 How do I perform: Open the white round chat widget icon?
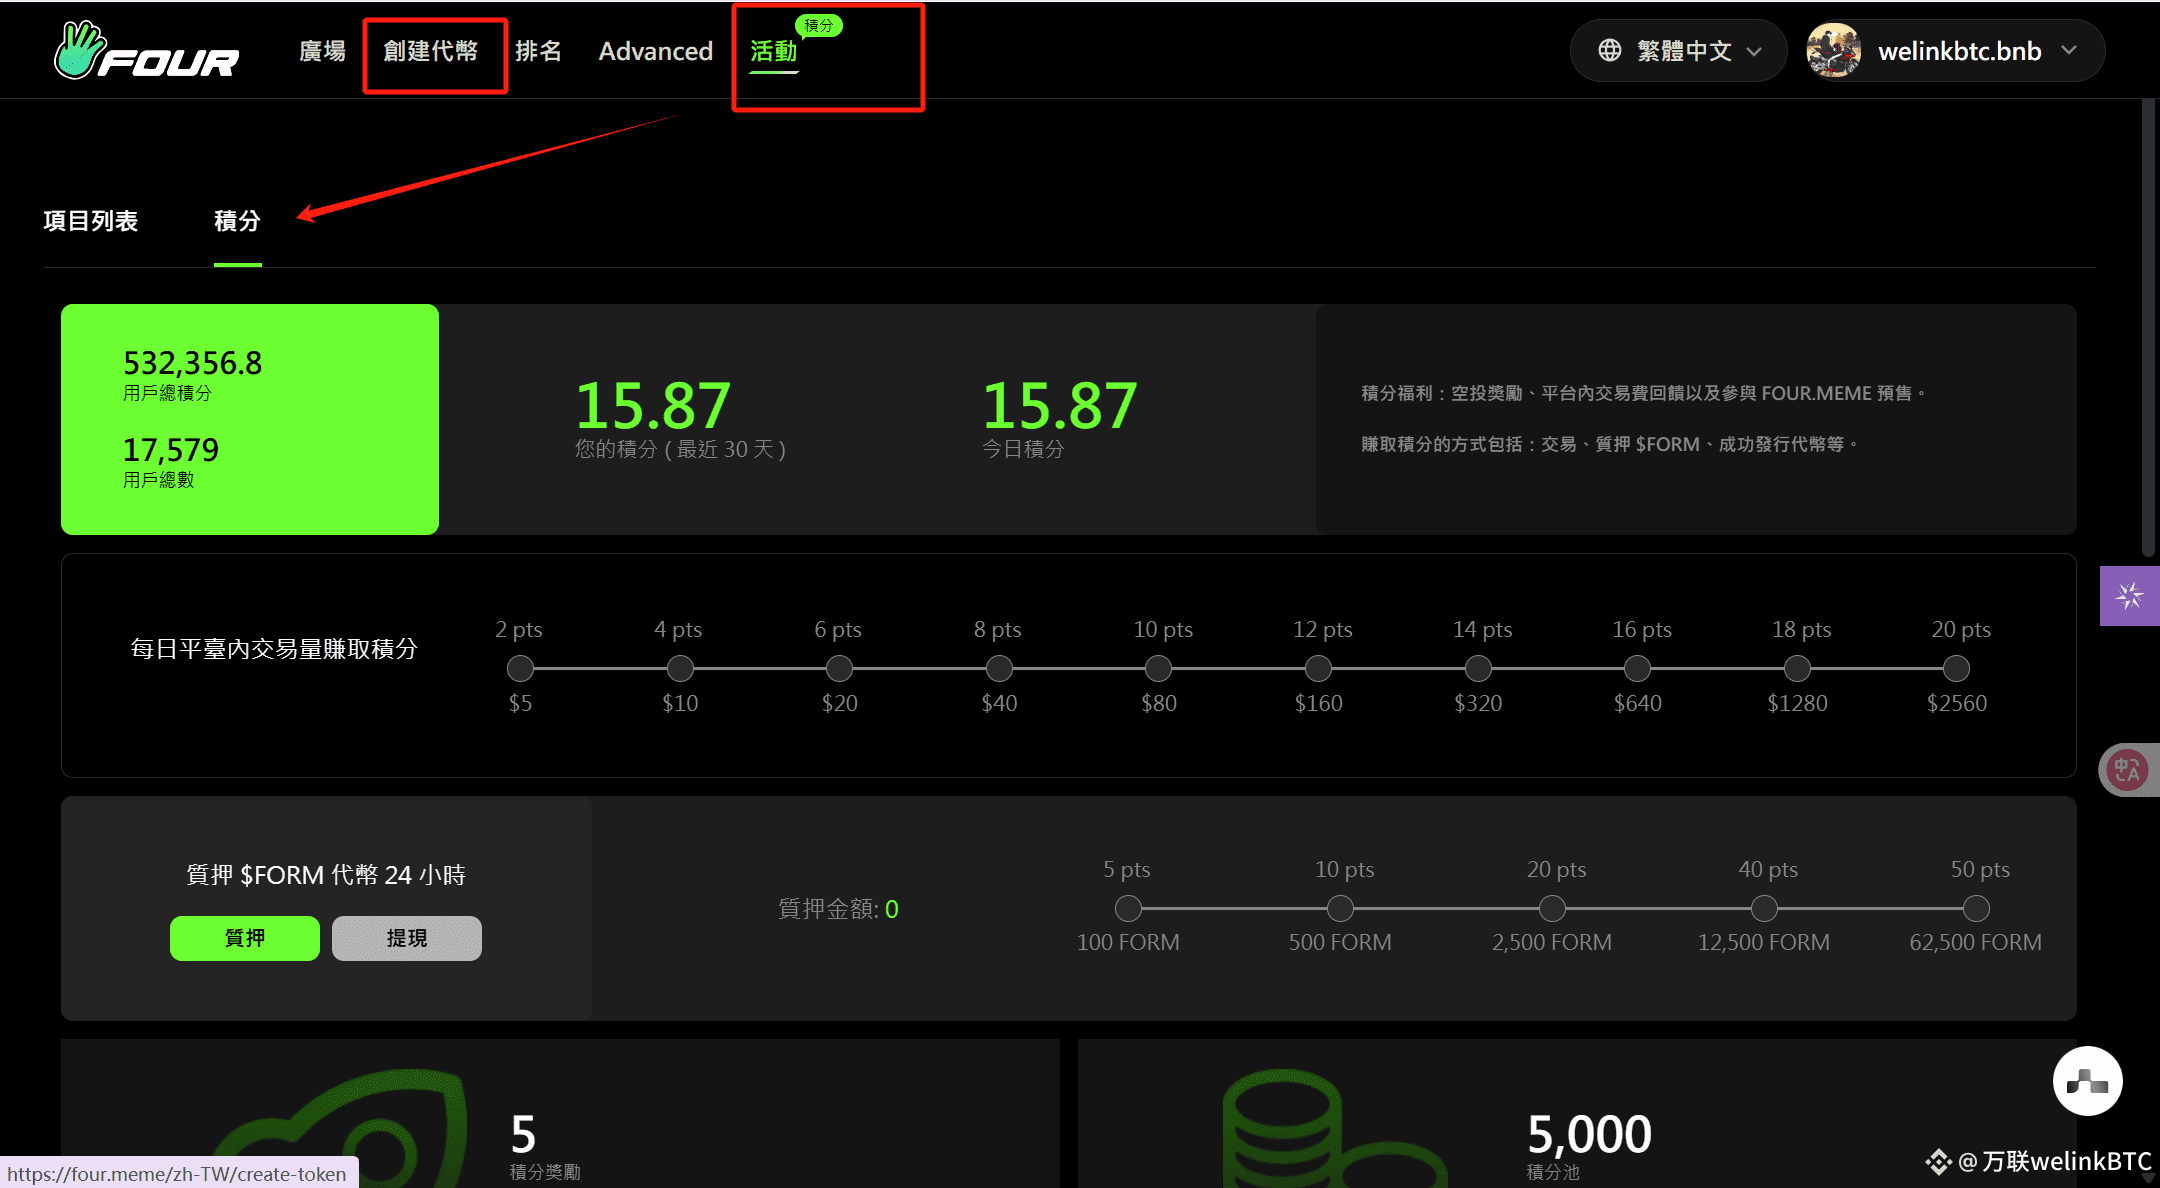(2087, 1081)
